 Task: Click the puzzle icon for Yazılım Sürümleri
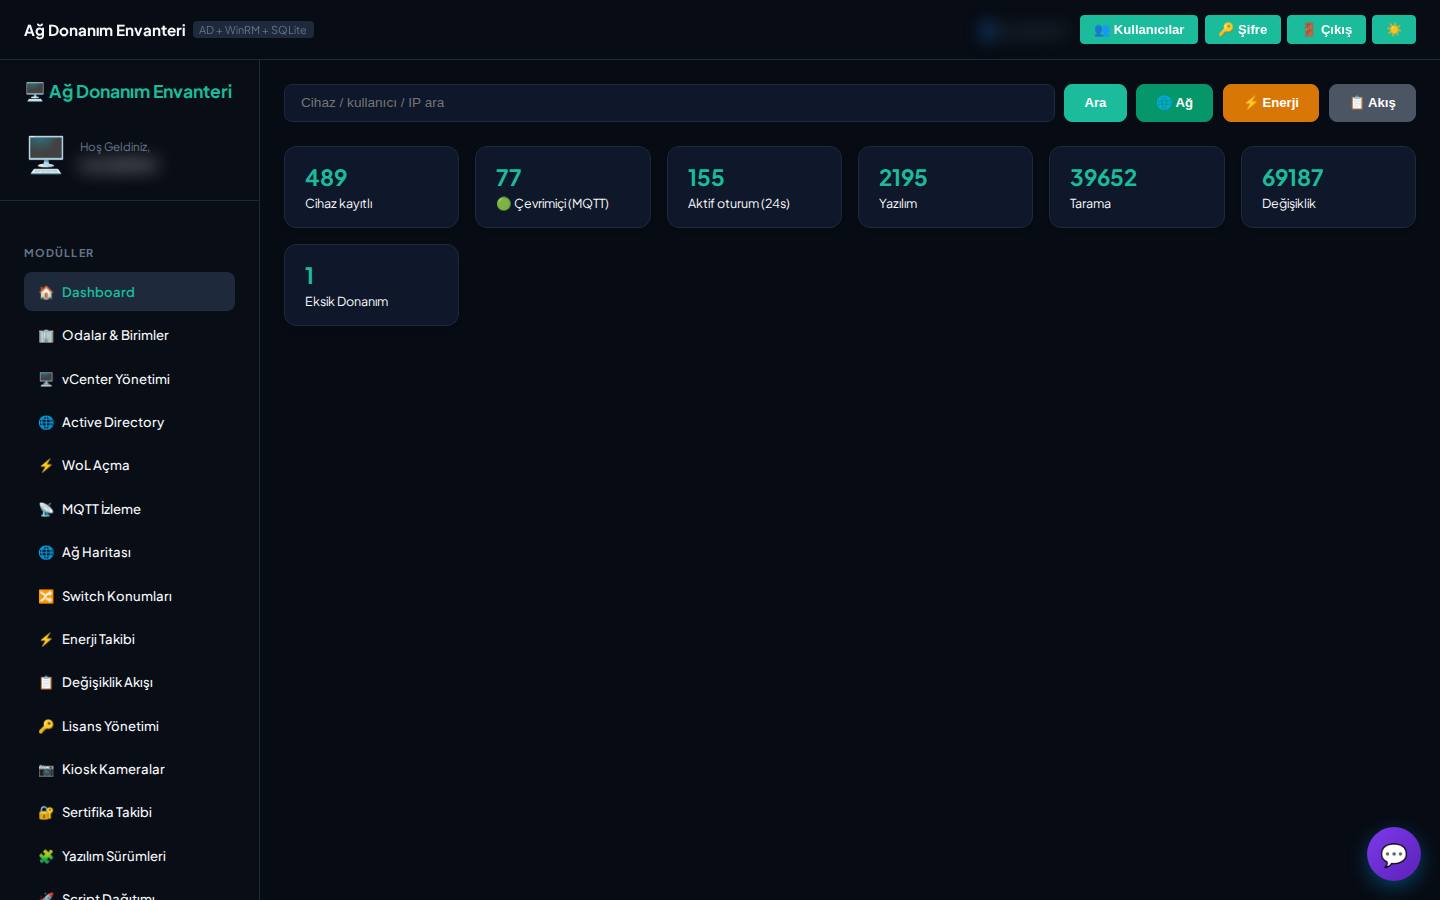(46, 856)
